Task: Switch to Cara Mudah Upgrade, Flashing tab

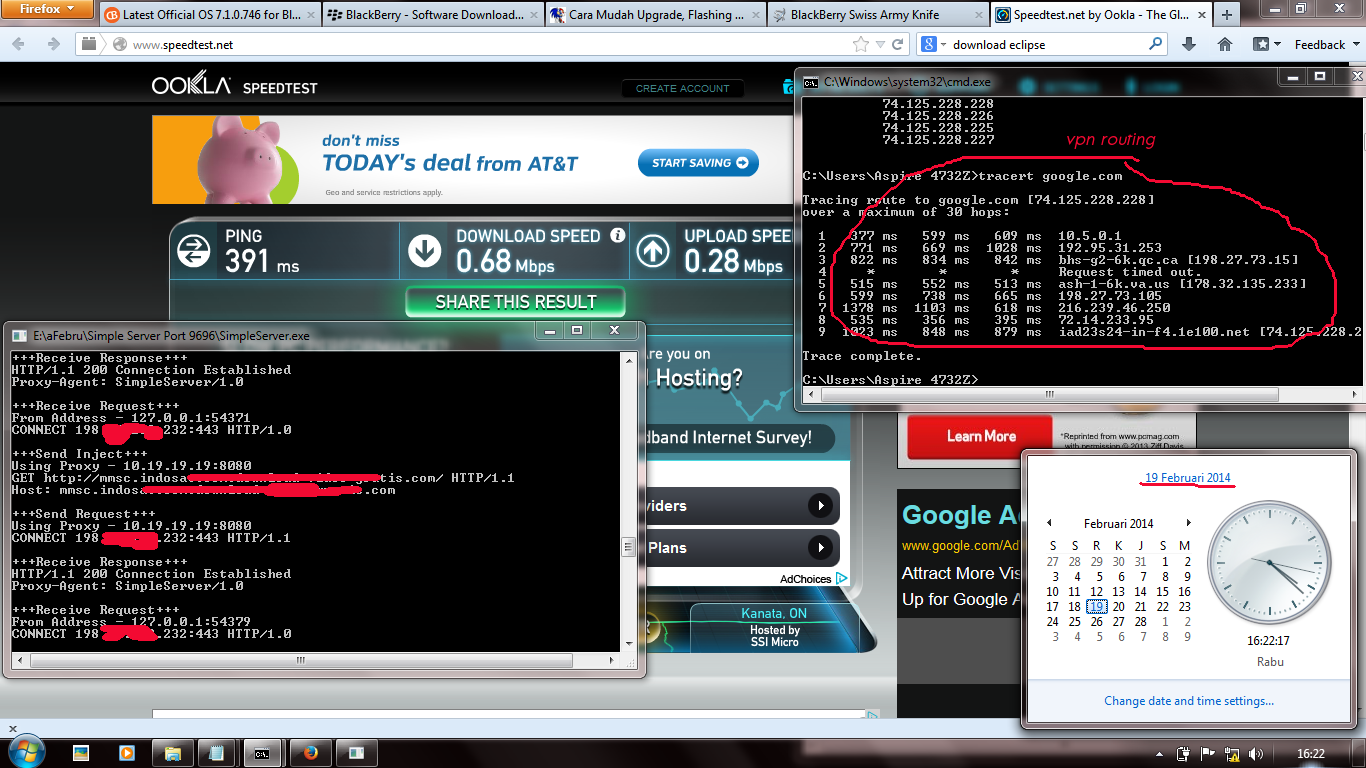Action: click(x=657, y=15)
